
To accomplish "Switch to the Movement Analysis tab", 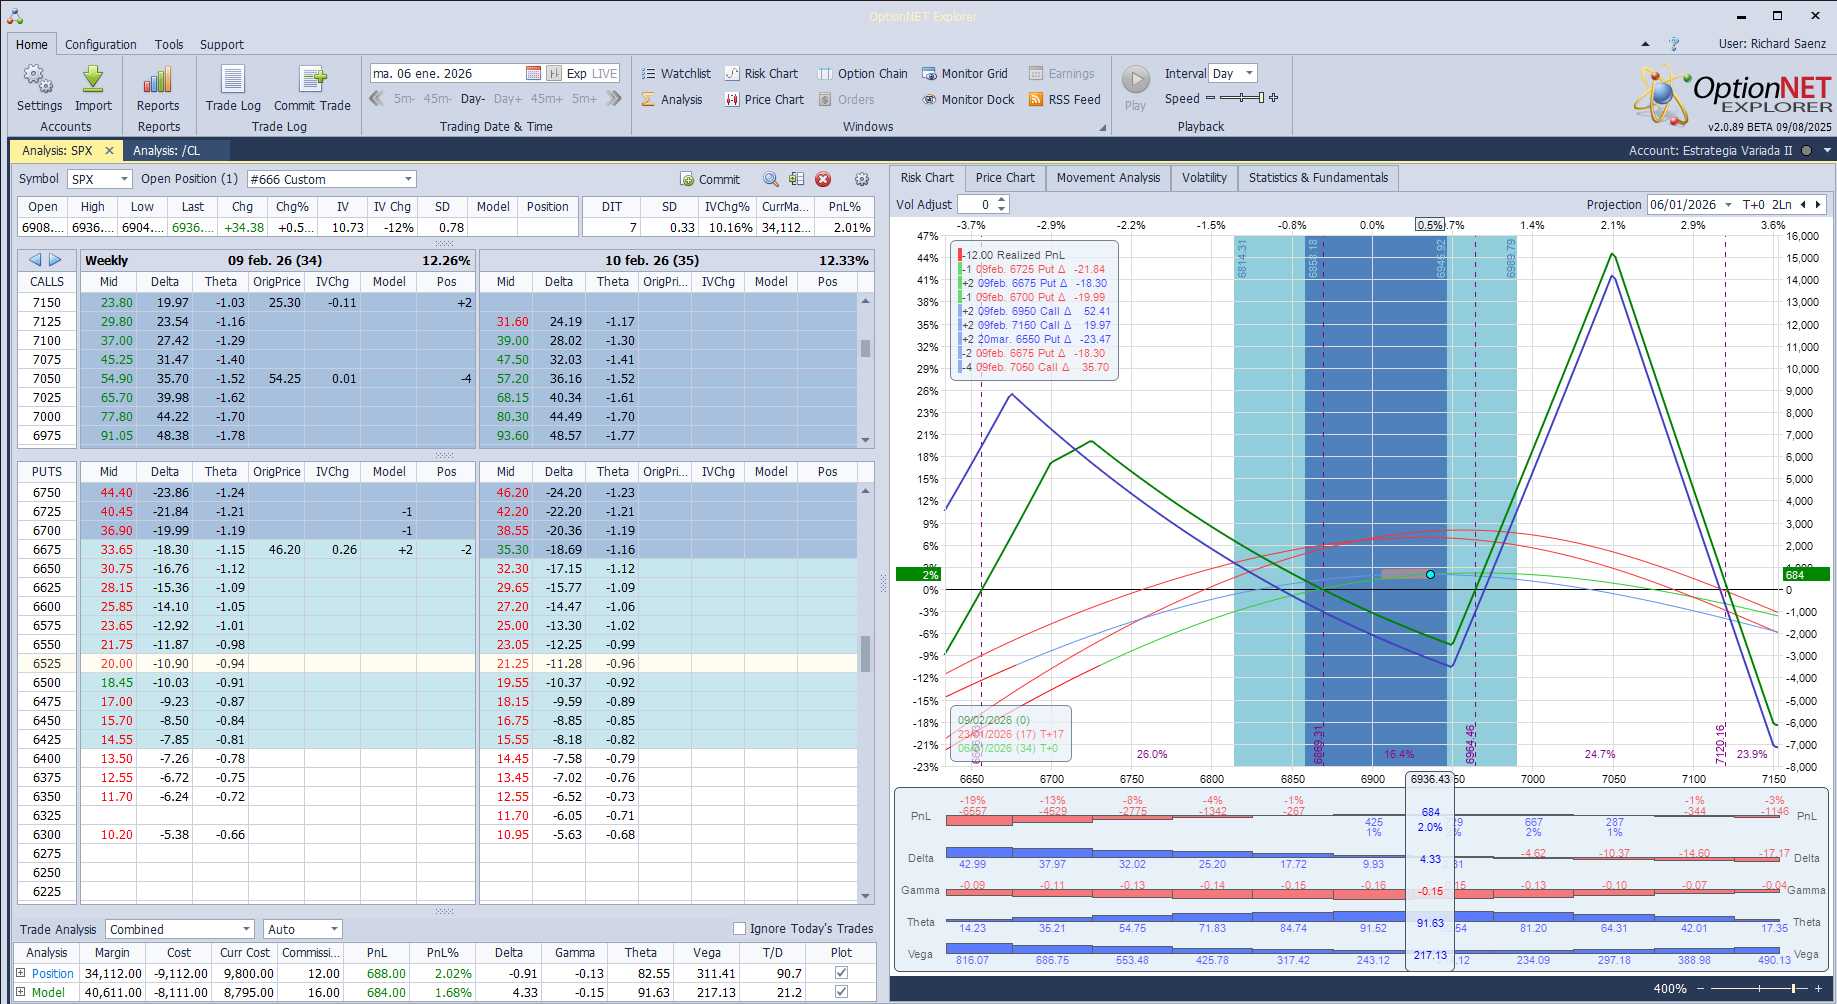I will point(1108,178).
